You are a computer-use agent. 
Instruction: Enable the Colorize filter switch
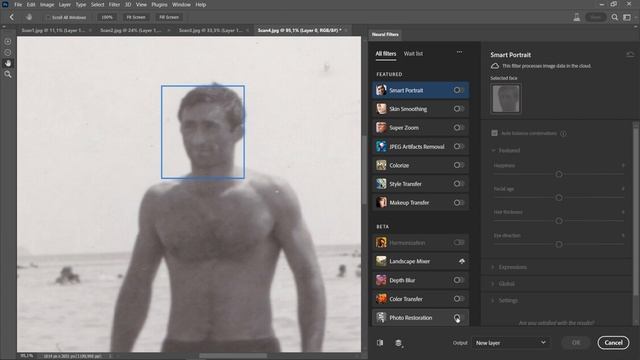tap(459, 165)
